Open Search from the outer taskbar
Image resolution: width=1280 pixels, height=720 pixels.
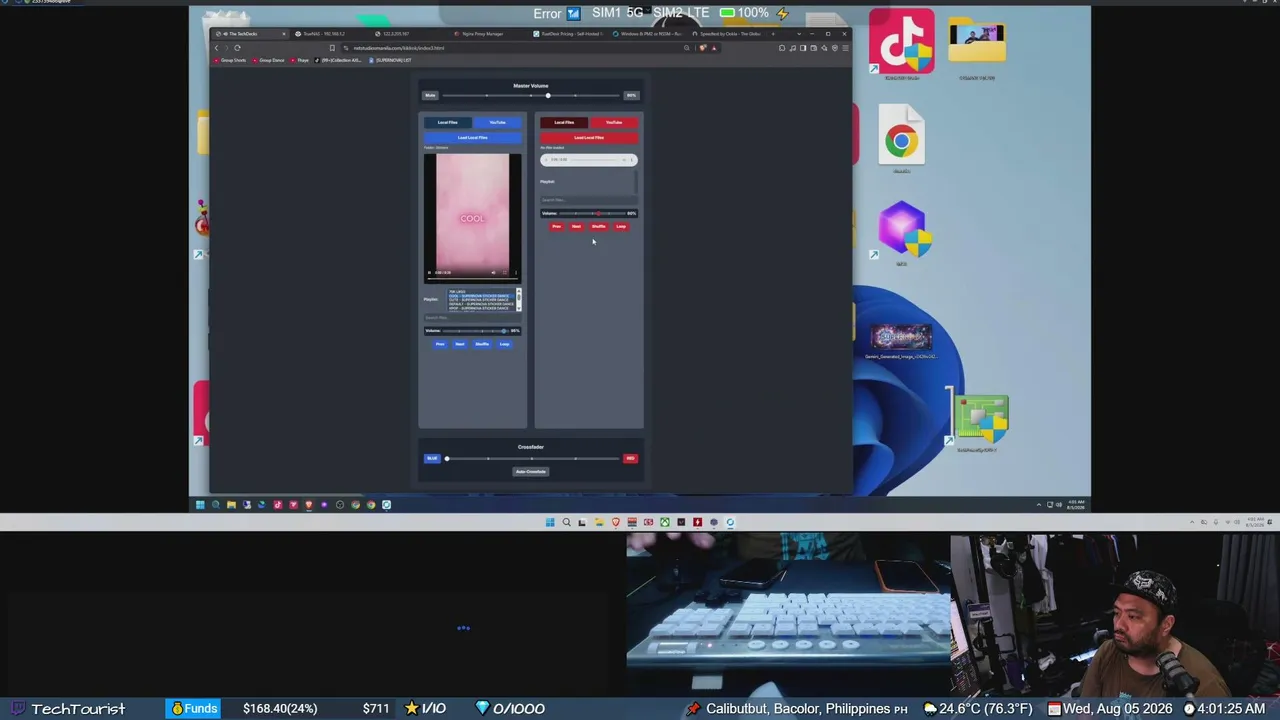click(566, 522)
